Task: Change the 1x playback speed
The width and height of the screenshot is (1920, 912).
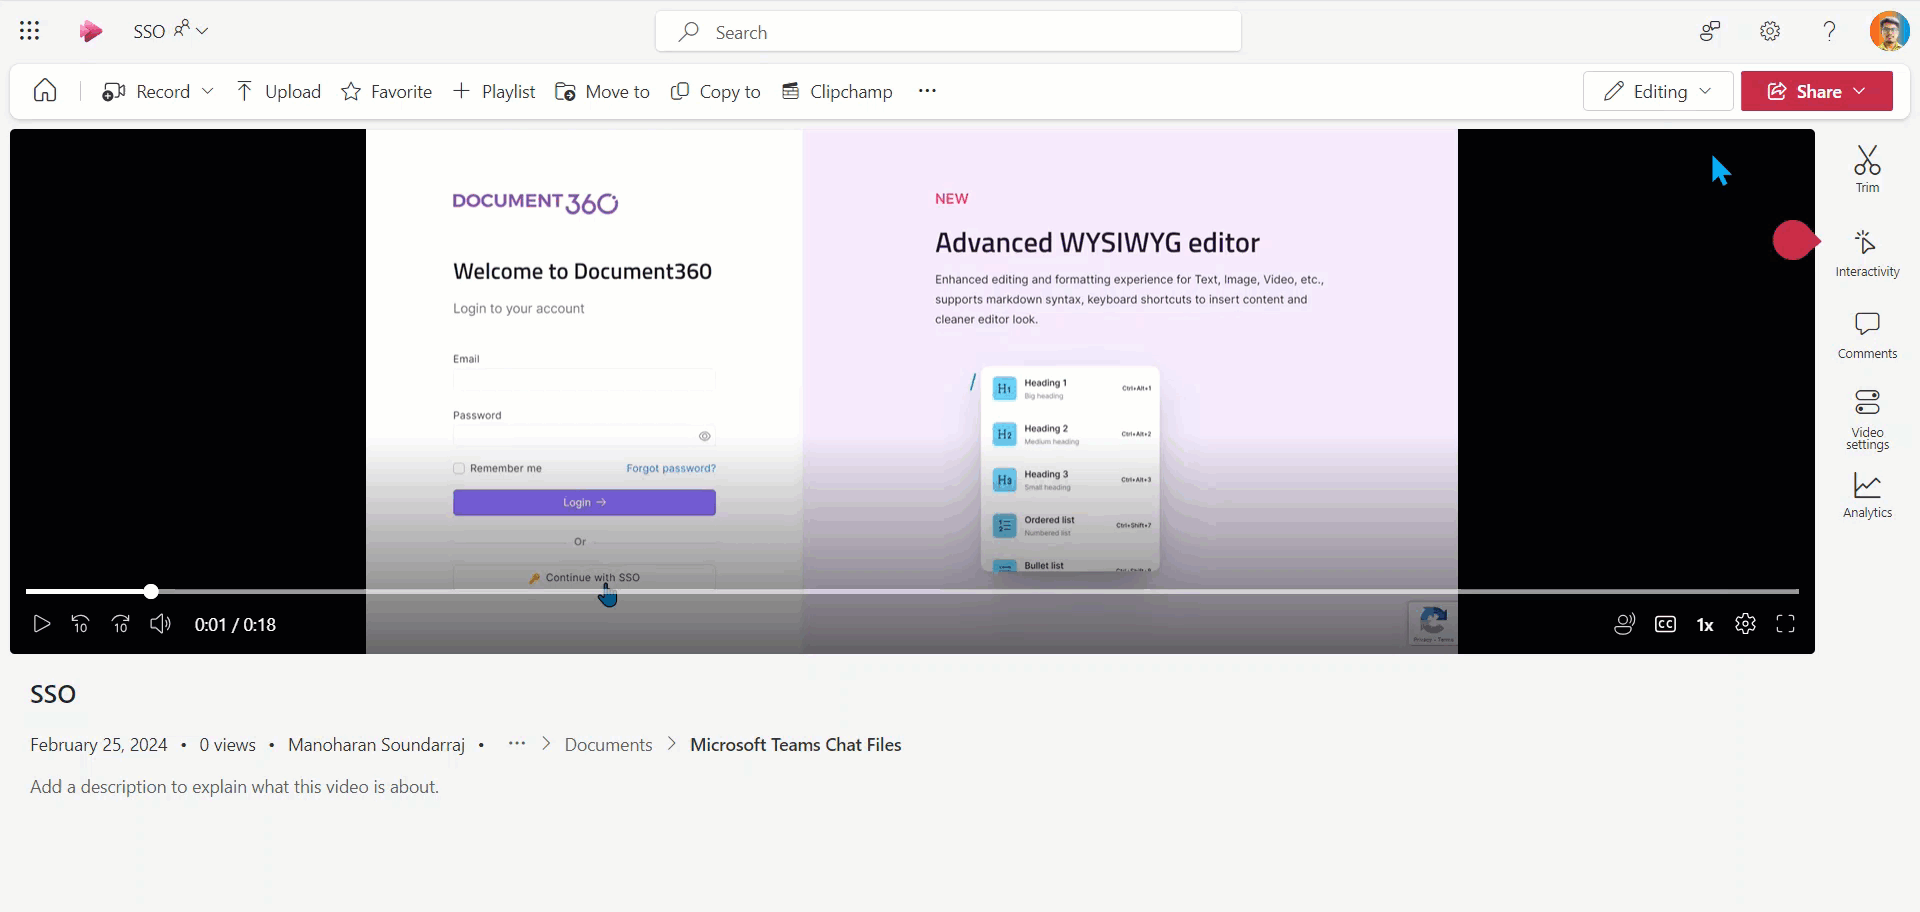Action: [1705, 625]
